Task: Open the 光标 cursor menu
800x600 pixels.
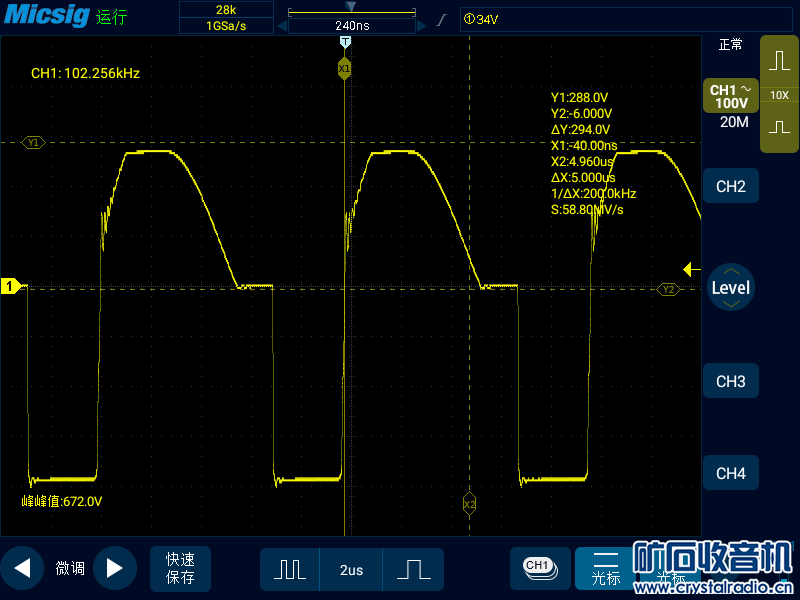Action: [x=606, y=568]
